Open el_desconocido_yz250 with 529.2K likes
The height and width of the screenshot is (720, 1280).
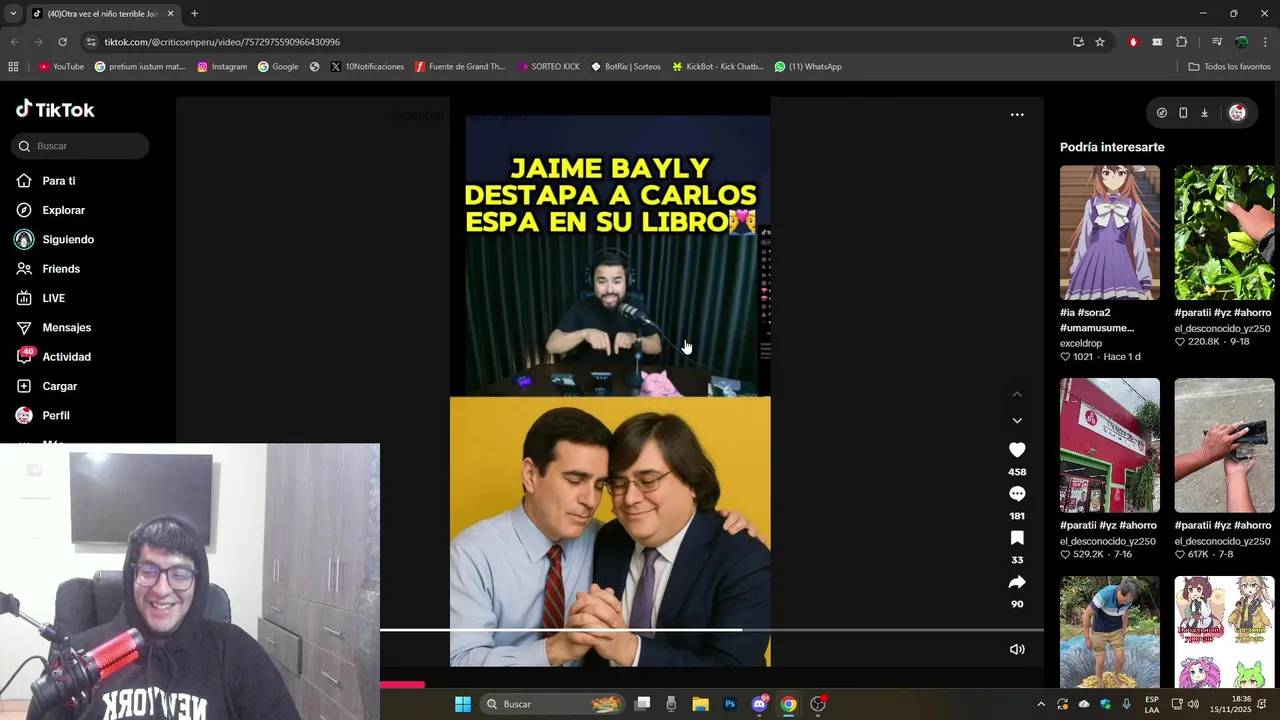click(x=1108, y=541)
